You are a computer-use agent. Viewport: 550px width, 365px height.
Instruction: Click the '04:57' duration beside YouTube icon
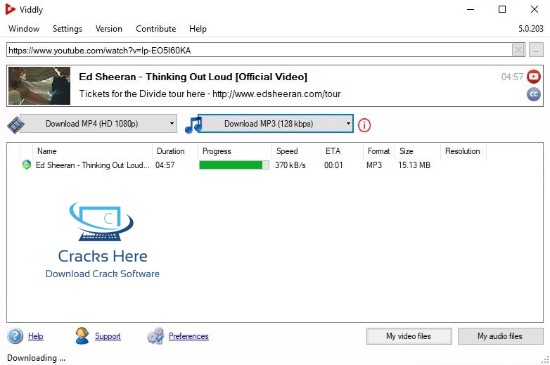click(x=512, y=76)
